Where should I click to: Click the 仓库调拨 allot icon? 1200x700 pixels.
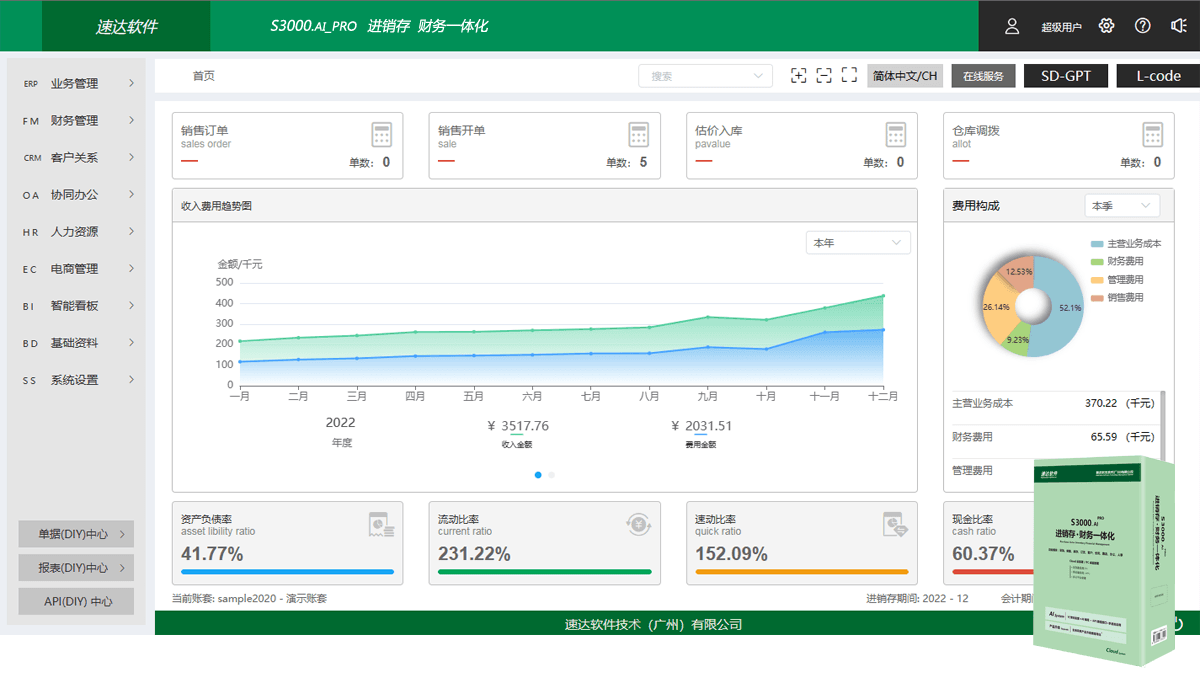(1152, 135)
